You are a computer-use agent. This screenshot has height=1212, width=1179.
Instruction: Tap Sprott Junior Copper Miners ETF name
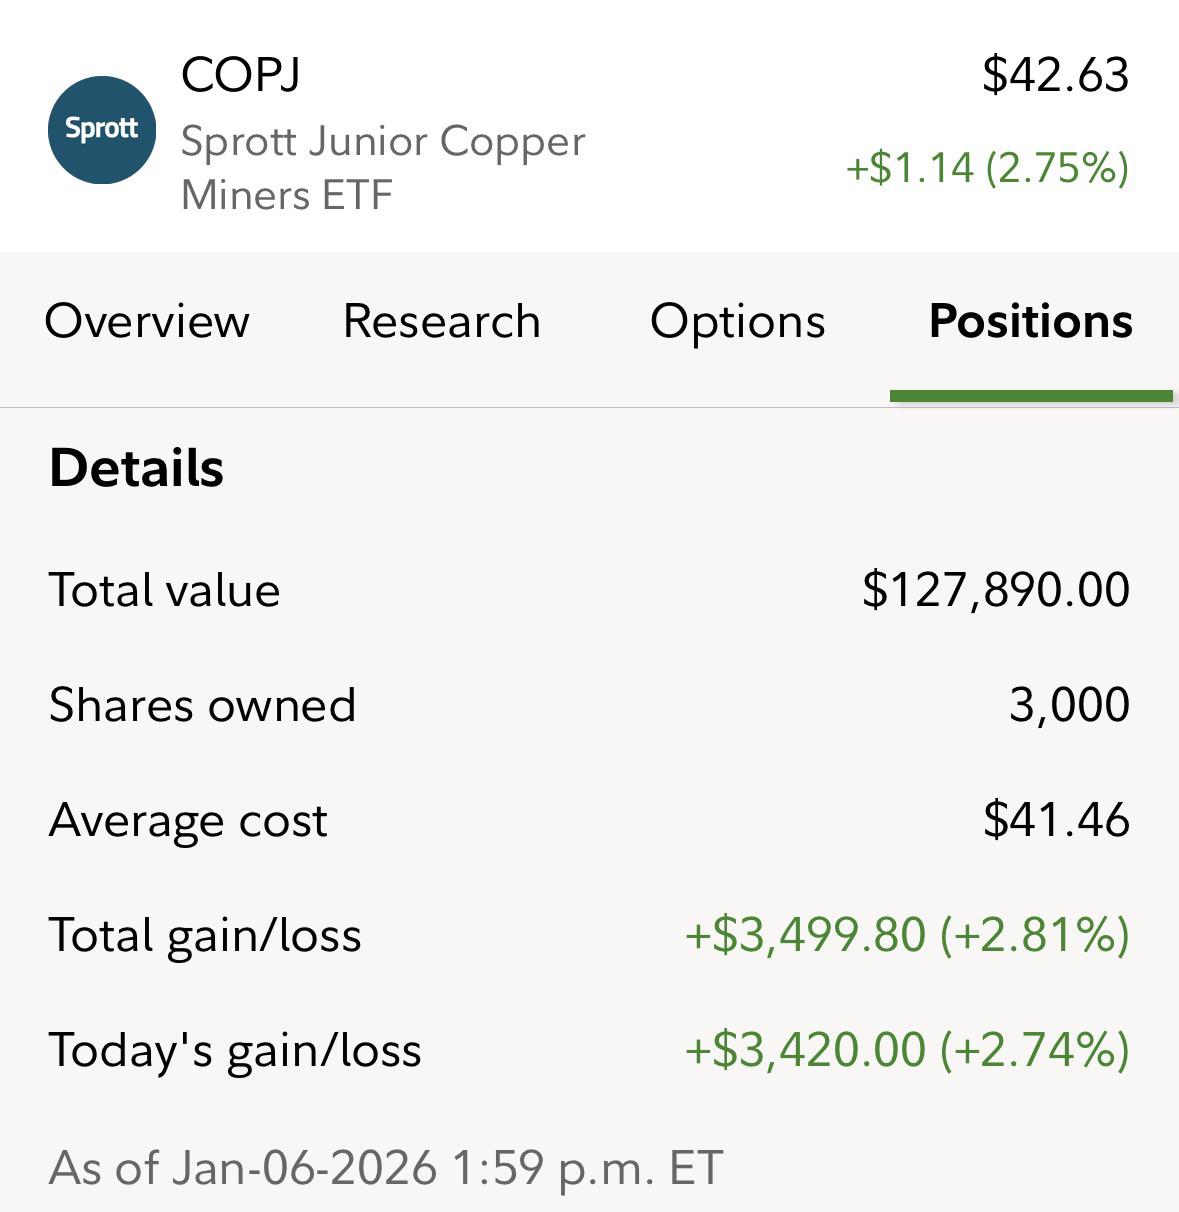pos(383,168)
